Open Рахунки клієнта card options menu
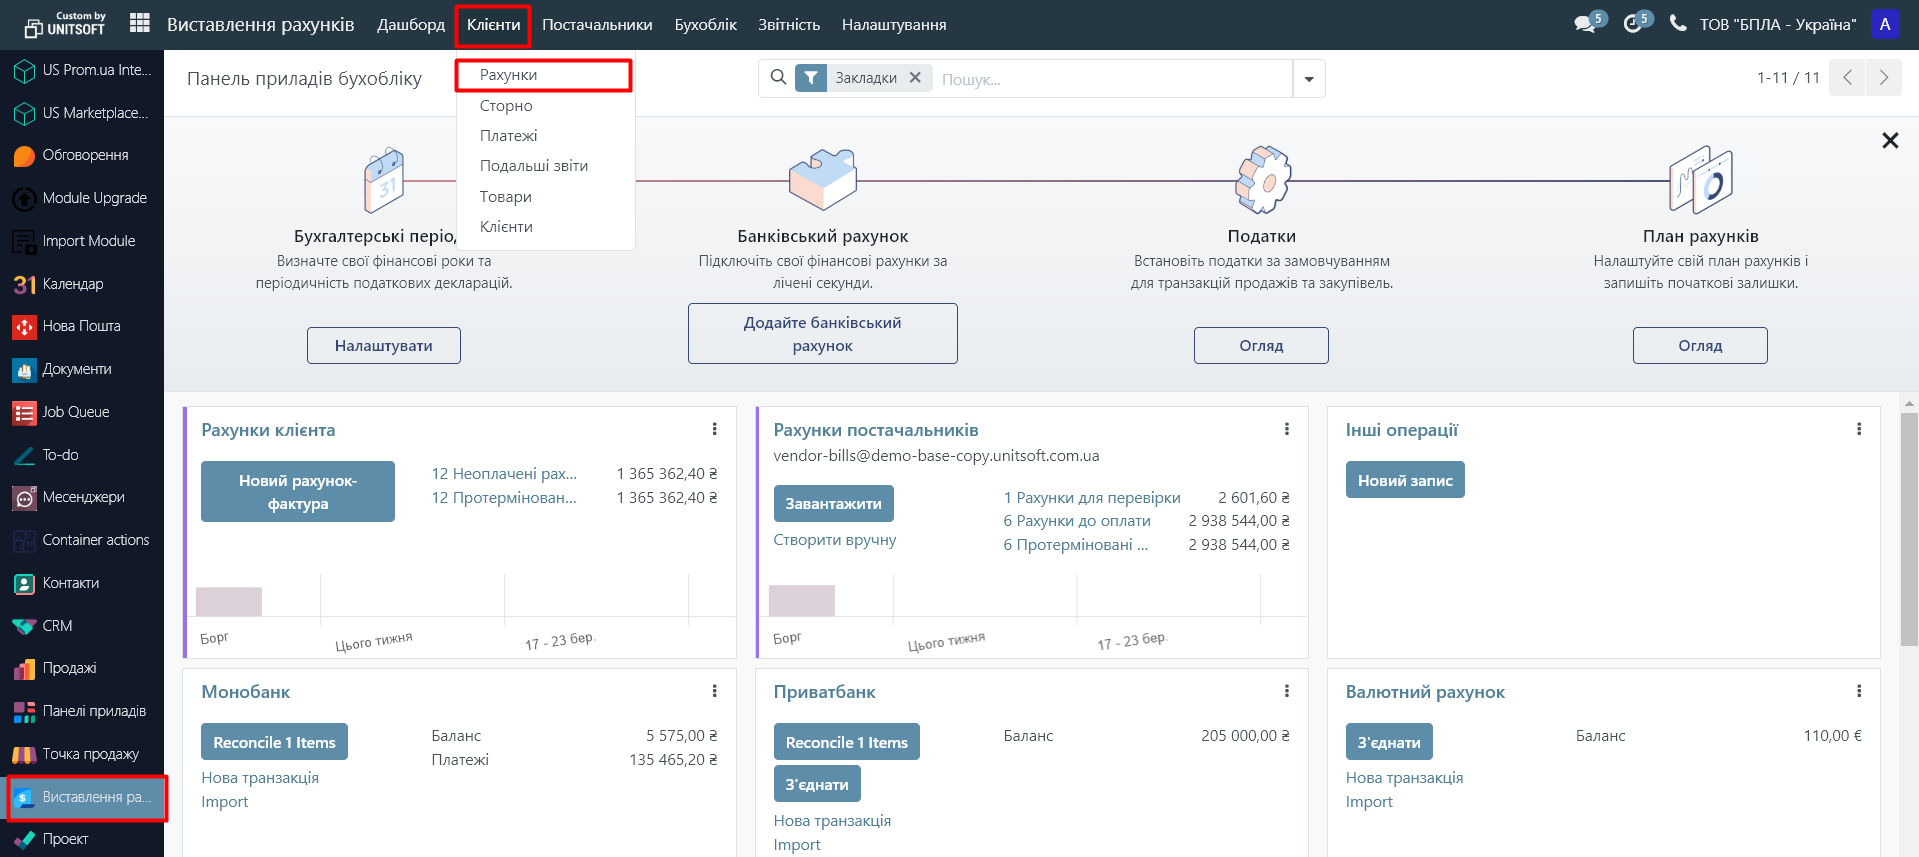Viewport: 1919px width, 857px height. pyautogui.click(x=714, y=430)
